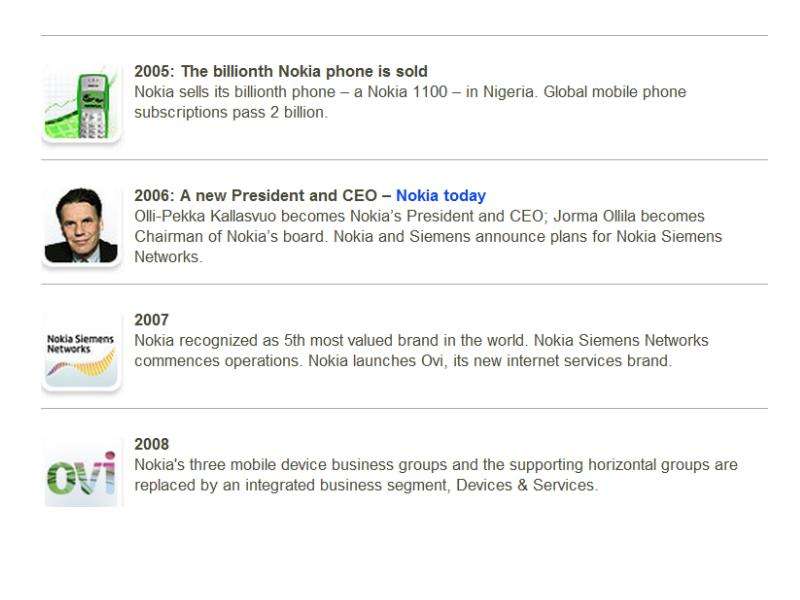Click the 2008 year heading

pos(151,444)
